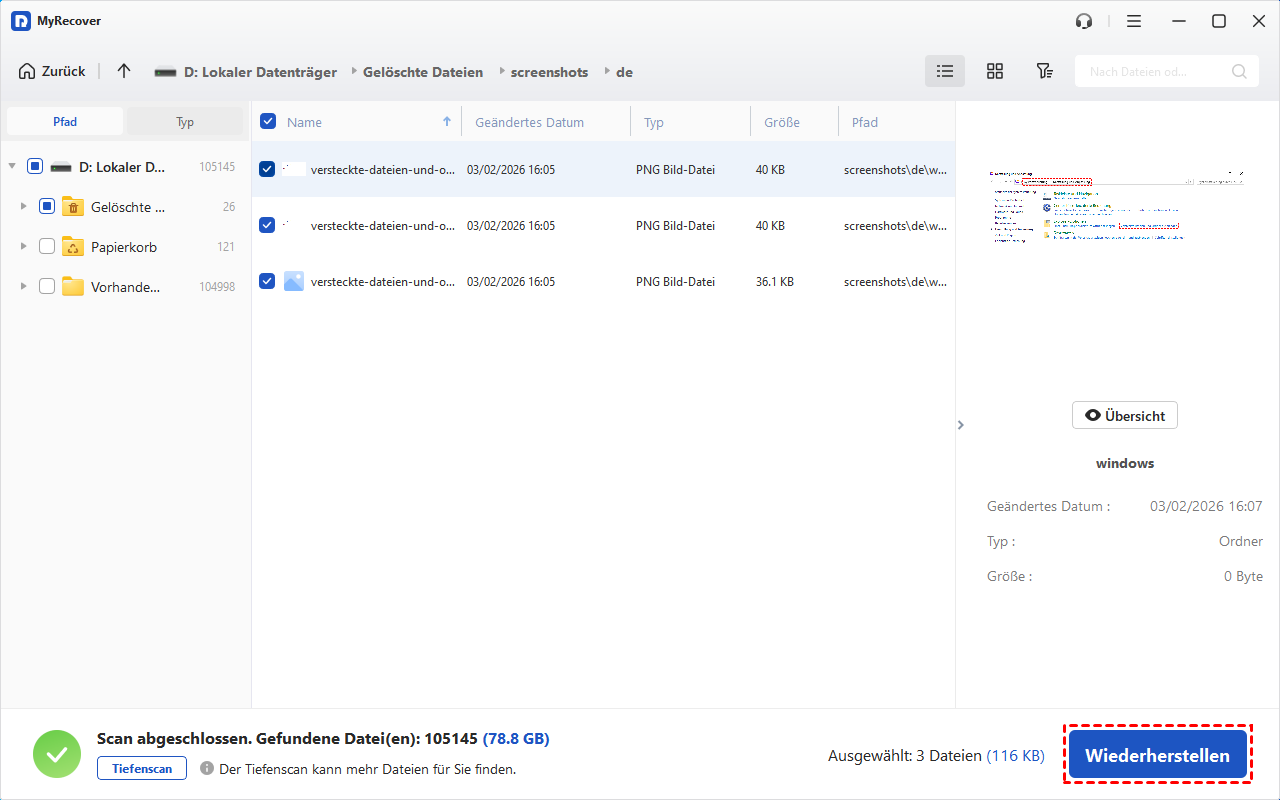Start a Tiefenscan
The height and width of the screenshot is (800, 1280).
pos(142,769)
